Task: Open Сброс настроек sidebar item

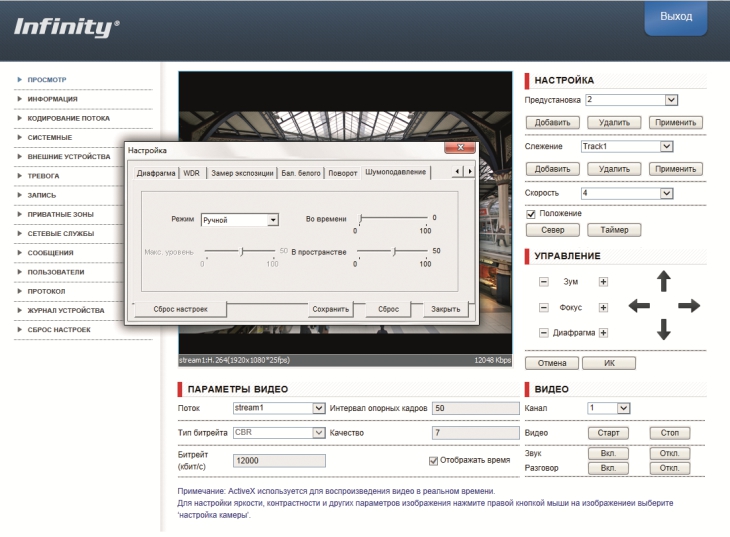Action: (x=59, y=329)
